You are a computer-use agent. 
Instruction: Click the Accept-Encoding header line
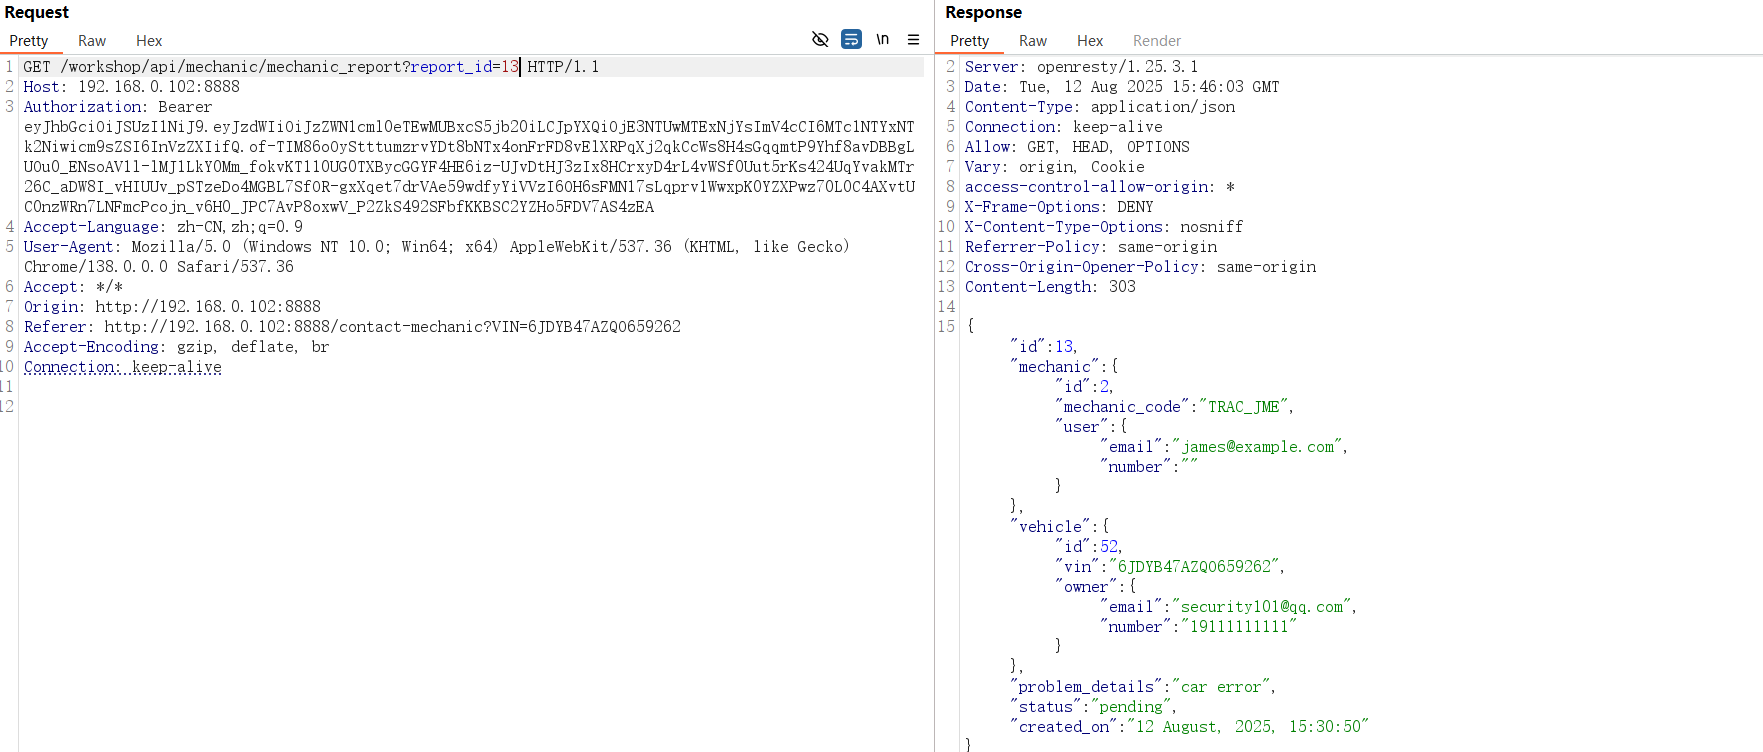pos(176,347)
